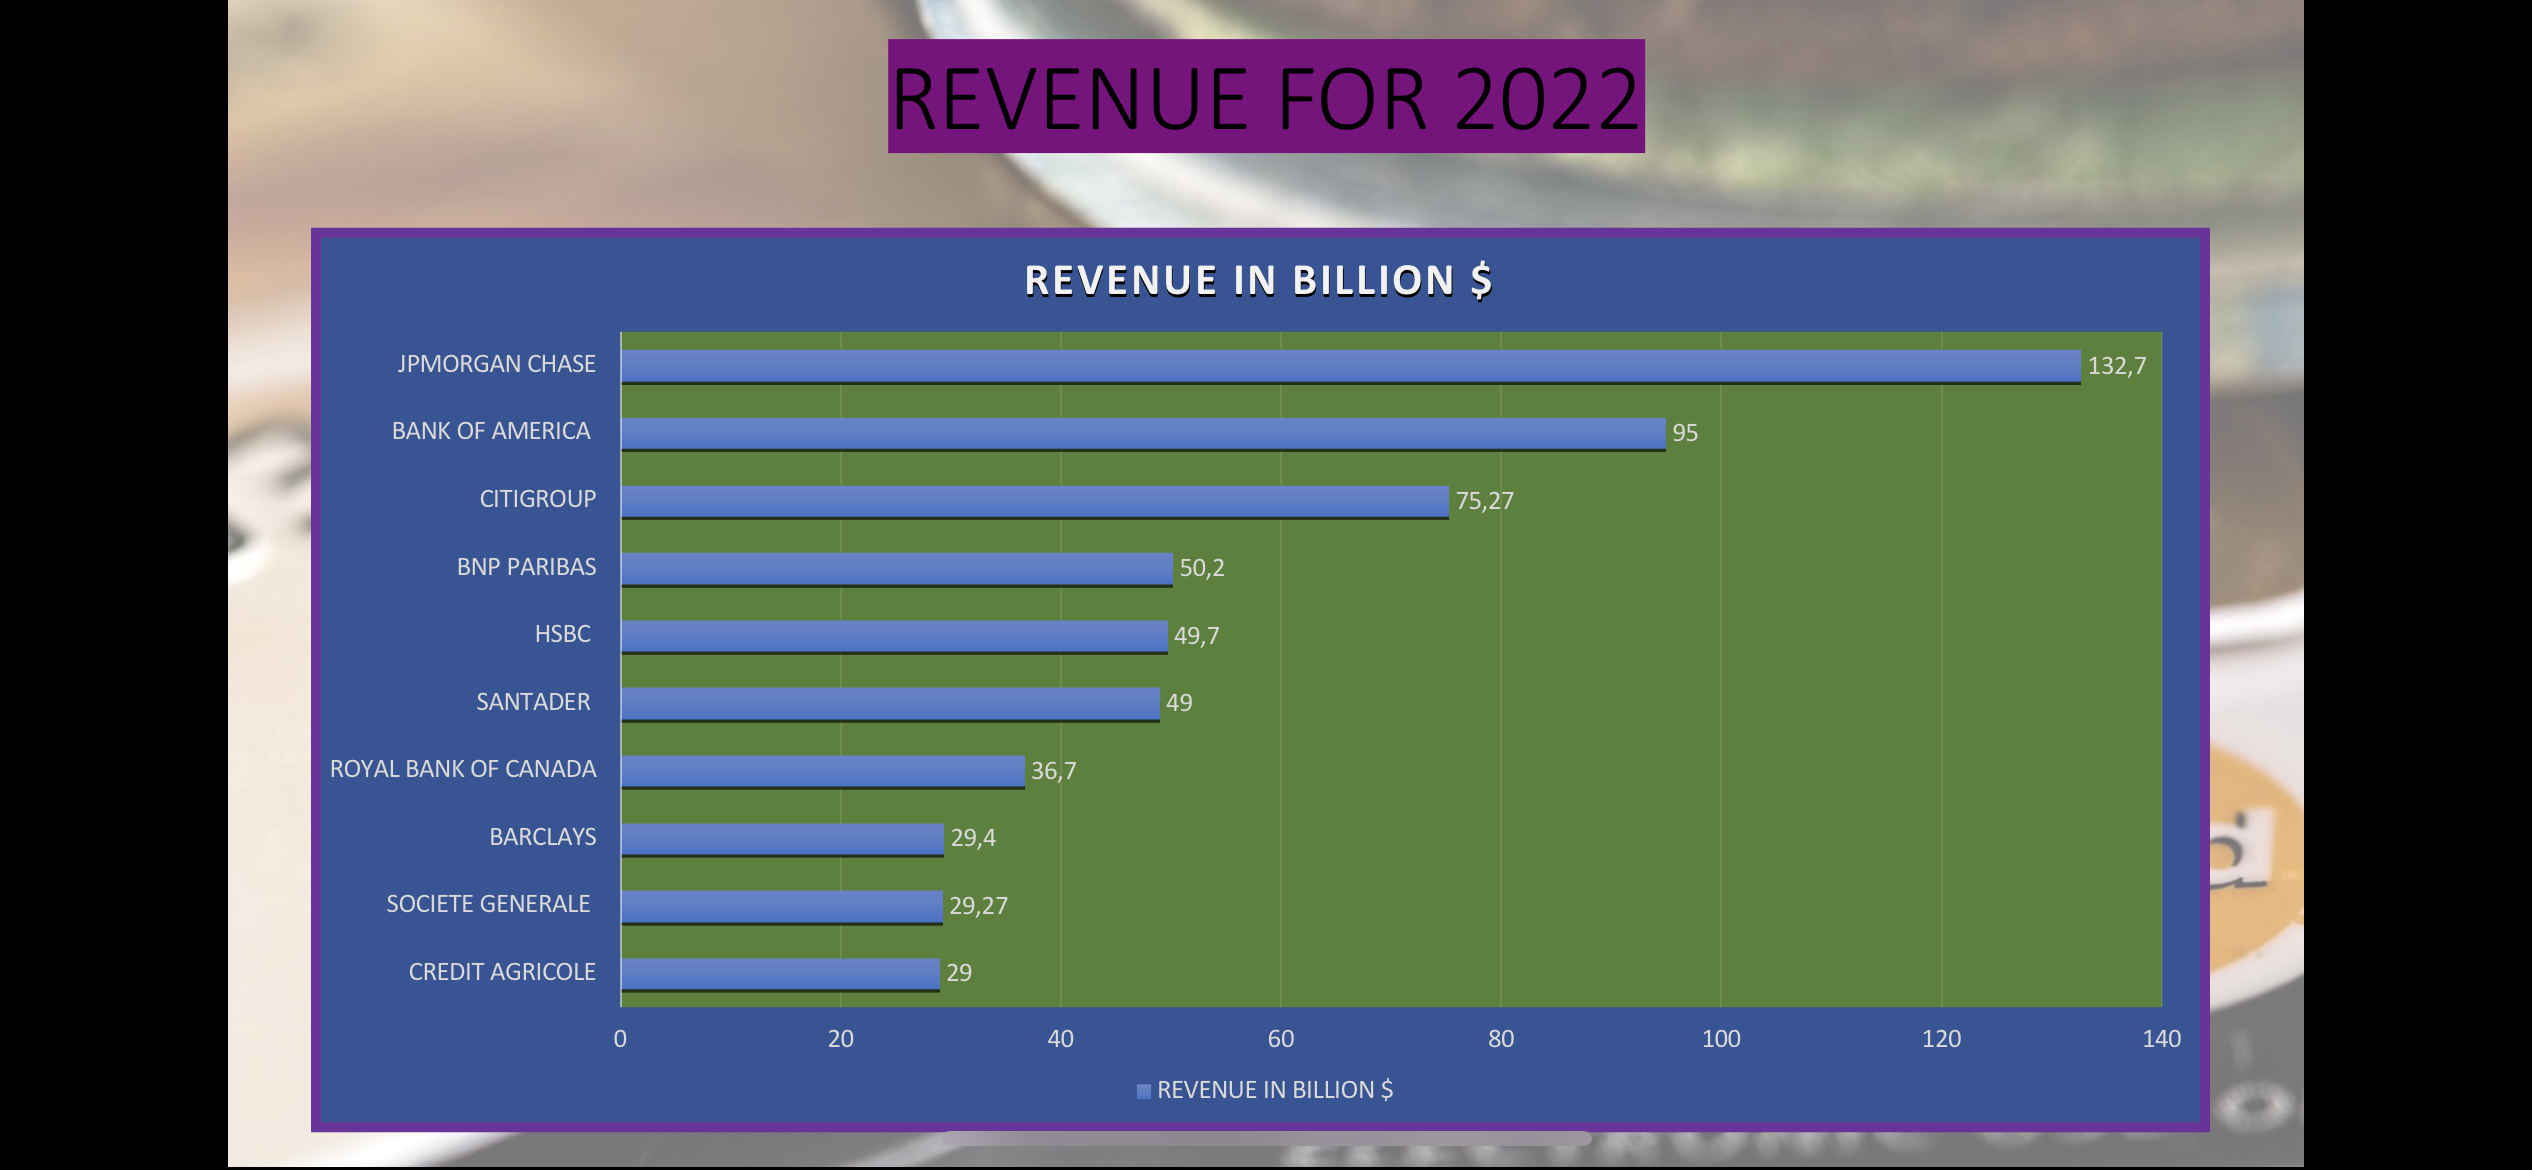Select the chart title 'REVENUE IN BILLION $'

pos(1259,280)
